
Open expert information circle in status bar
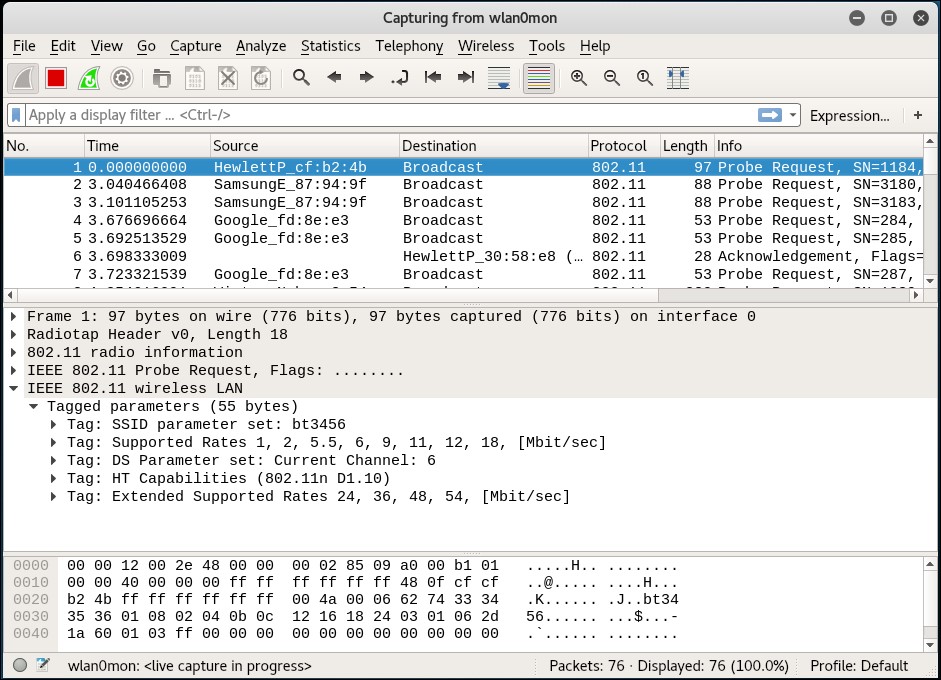point(20,665)
